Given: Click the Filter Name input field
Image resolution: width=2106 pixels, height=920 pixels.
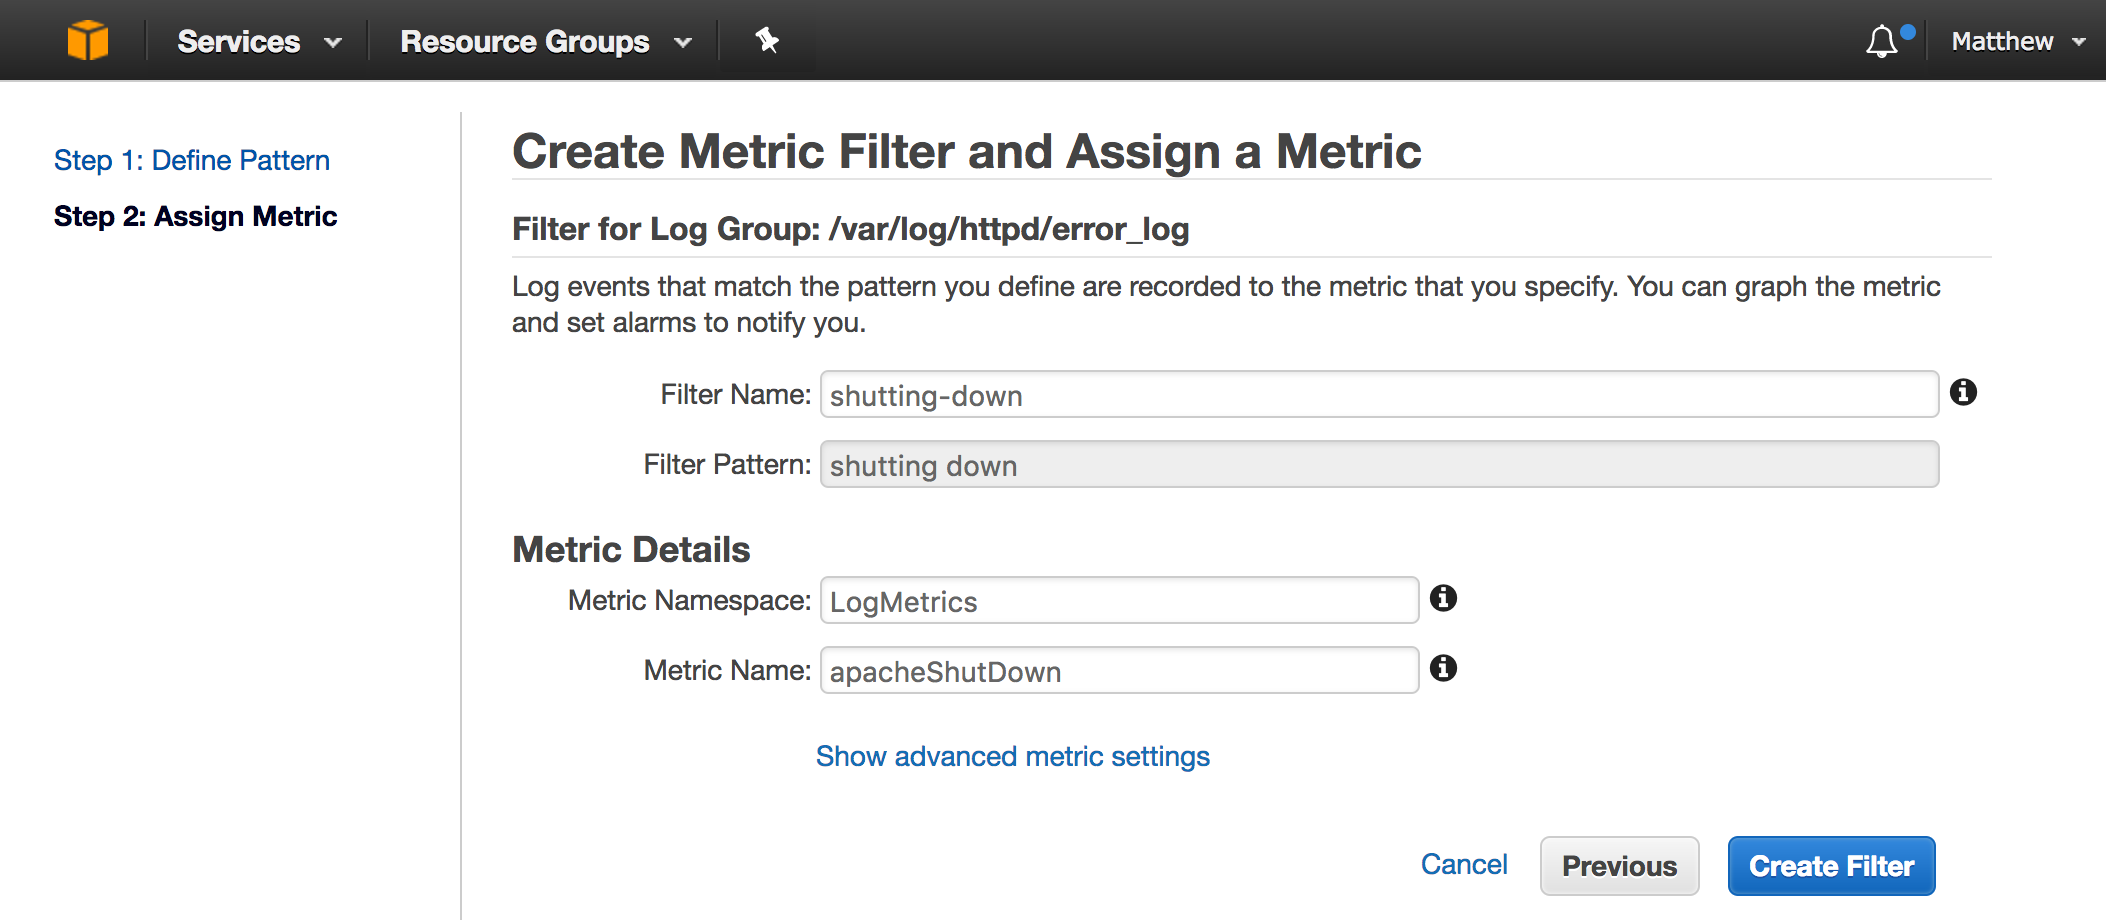Looking at the screenshot, I should coord(1379,394).
